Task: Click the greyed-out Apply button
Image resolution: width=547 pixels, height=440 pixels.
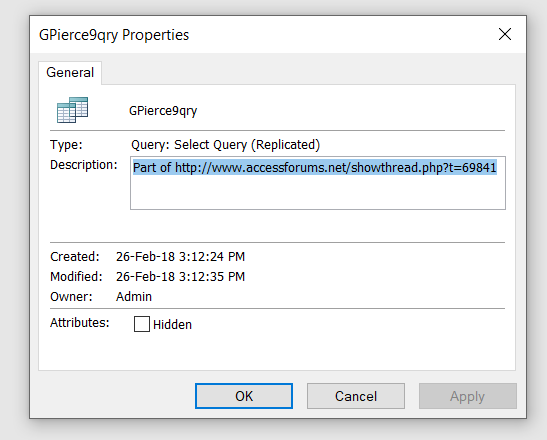Action: pyautogui.click(x=467, y=396)
